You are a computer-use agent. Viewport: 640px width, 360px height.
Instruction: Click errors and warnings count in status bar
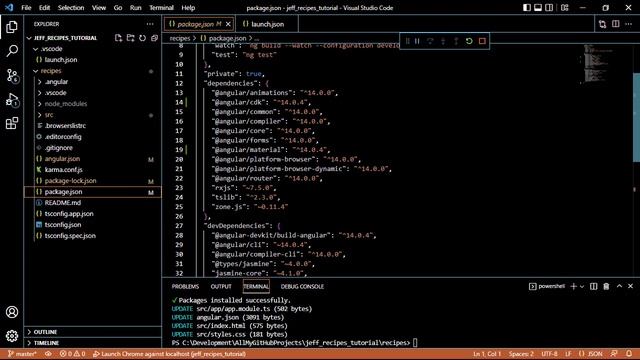coord(73,354)
